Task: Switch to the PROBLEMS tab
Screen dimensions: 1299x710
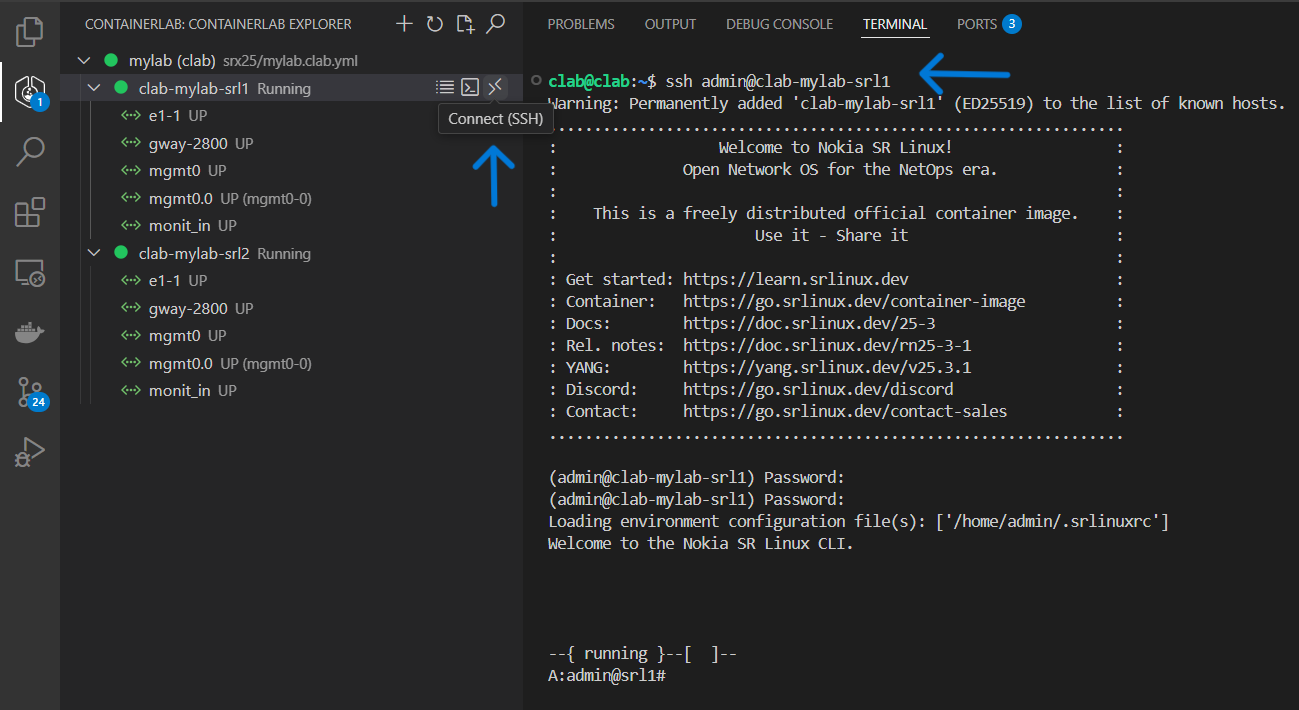Action: click(581, 24)
